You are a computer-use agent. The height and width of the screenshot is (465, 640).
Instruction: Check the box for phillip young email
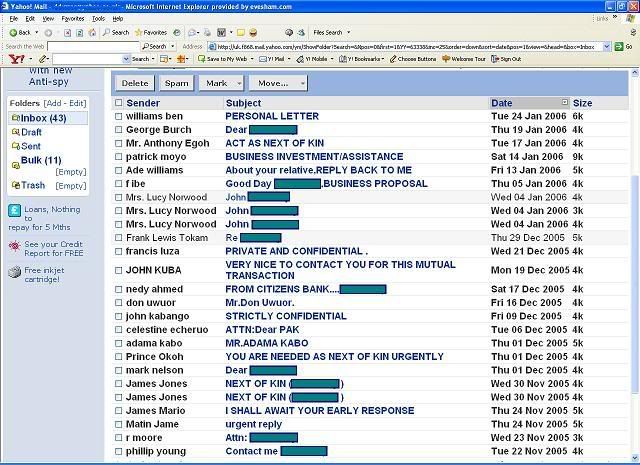pyautogui.click(x=118, y=452)
